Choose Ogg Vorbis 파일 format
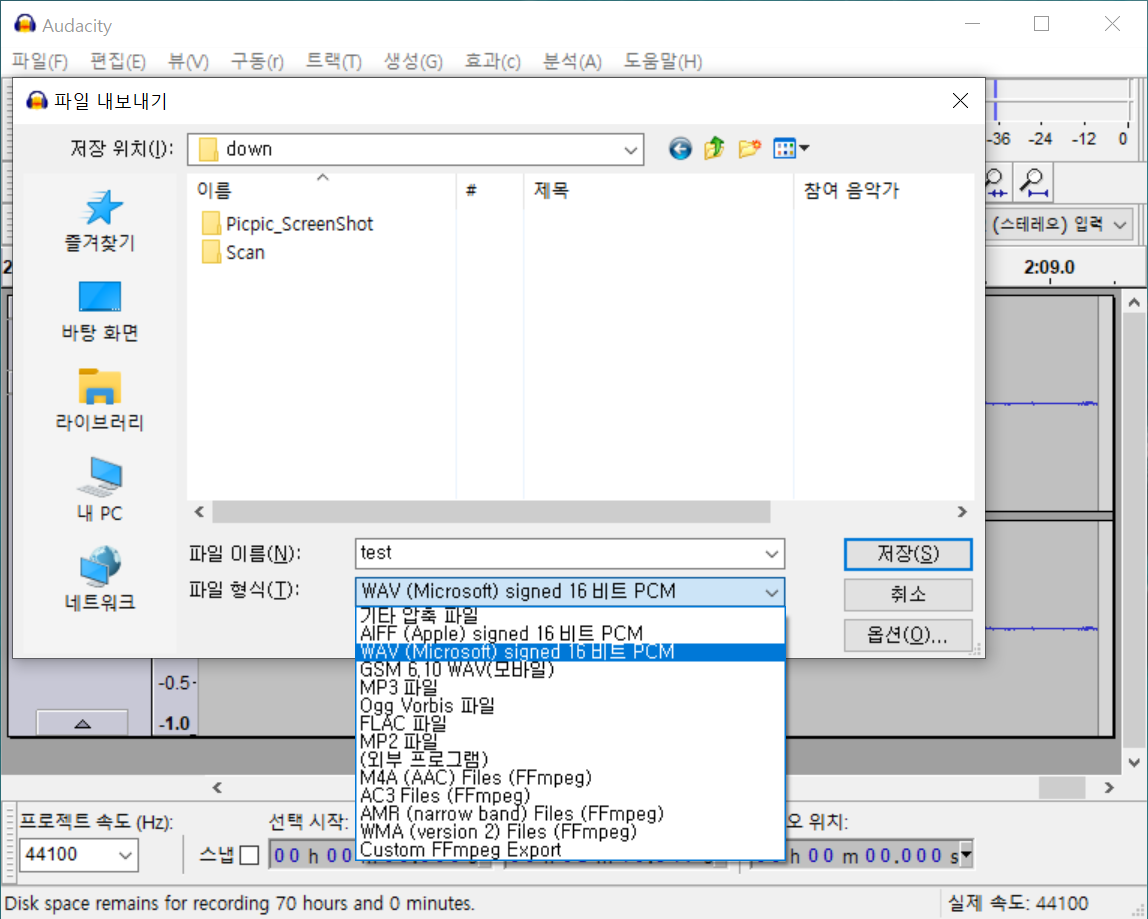 [x=570, y=706]
